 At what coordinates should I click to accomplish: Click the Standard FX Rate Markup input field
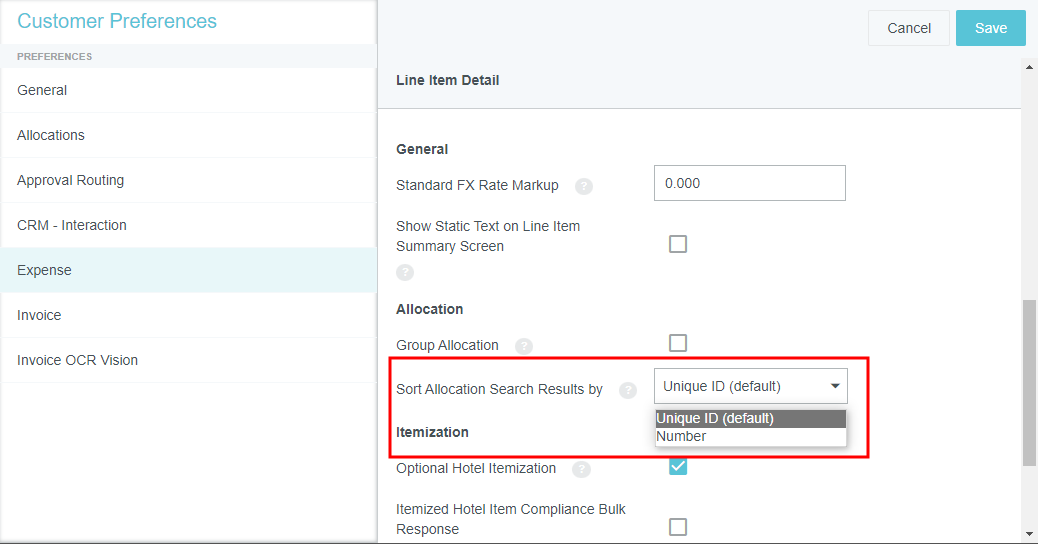tap(749, 183)
